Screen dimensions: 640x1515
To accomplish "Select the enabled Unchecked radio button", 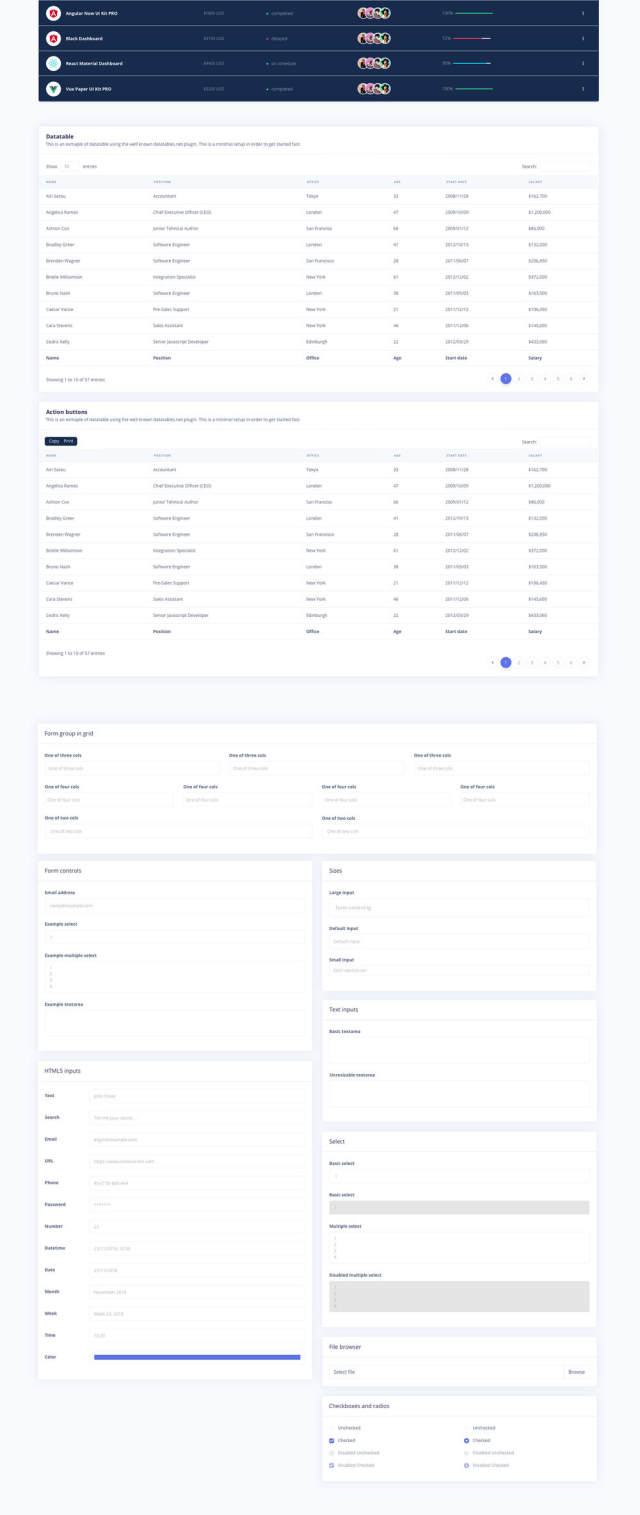I will (x=467, y=1428).
